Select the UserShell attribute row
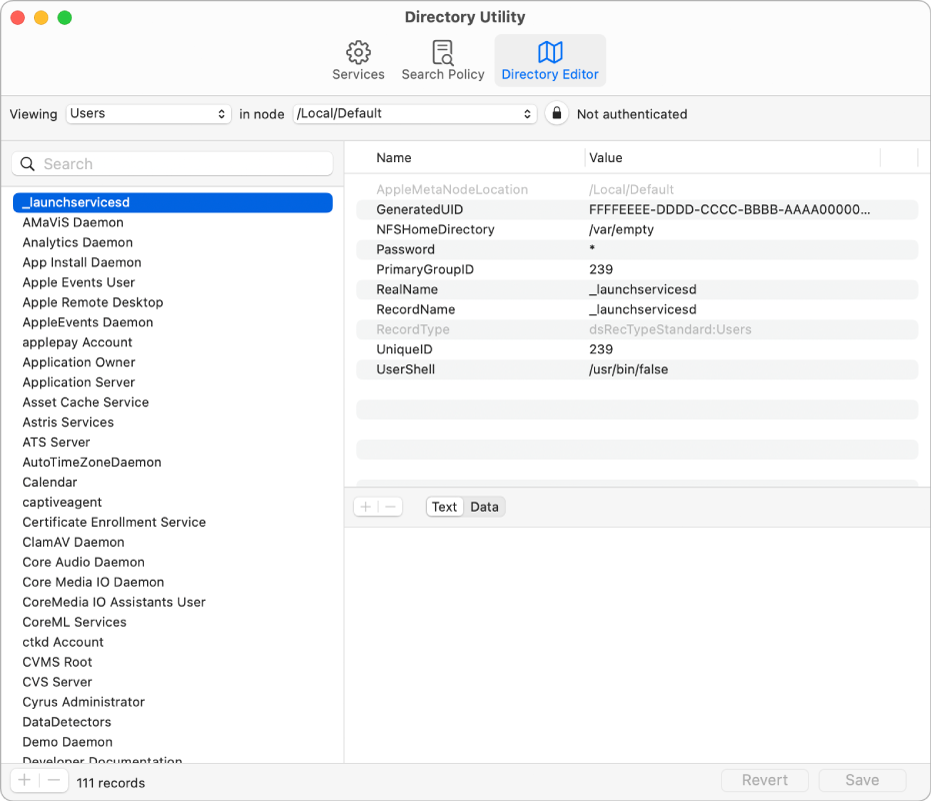Screen dimensions: 931x801 click(x=636, y=369)
